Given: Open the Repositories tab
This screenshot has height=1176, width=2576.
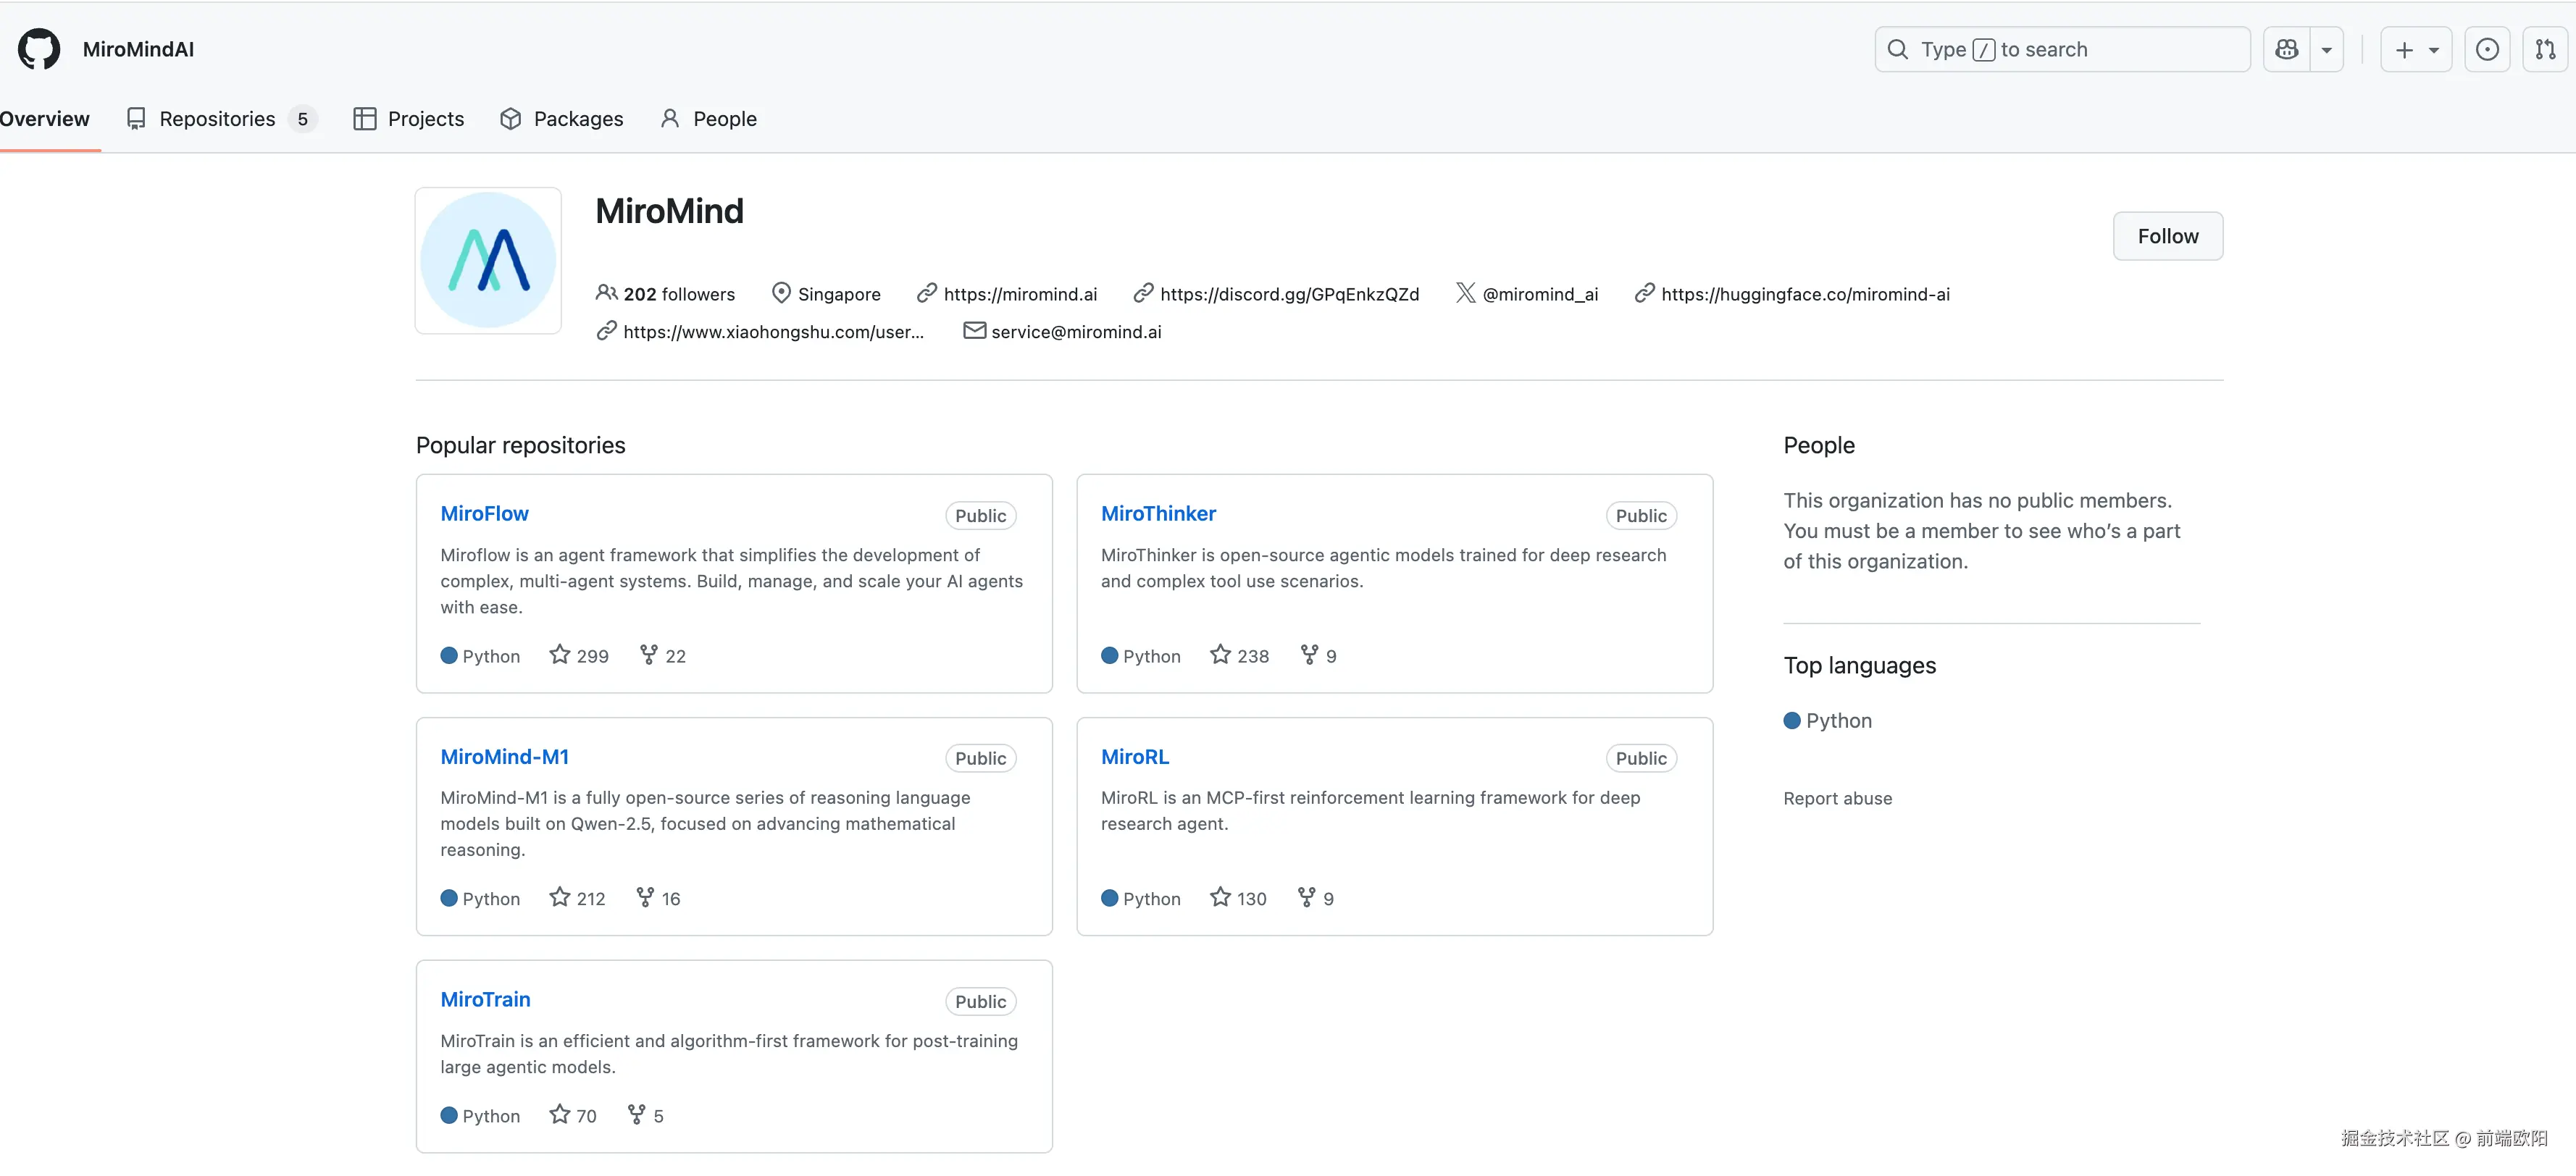Looking at the screenshot, I should point(217,119).
